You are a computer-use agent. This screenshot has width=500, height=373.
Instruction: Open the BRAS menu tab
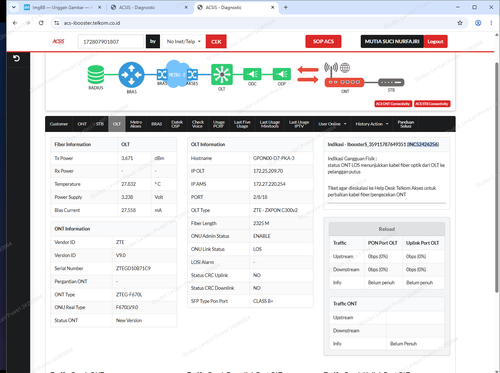click(157, 124)
